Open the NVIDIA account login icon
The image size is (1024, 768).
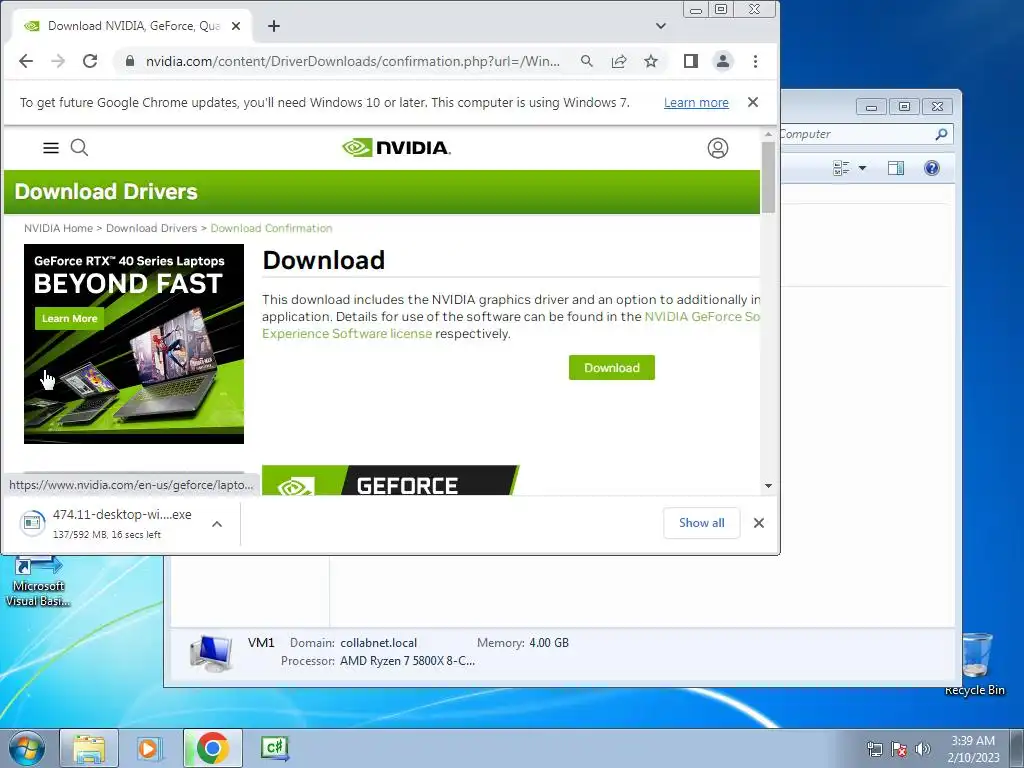[718, 148]
